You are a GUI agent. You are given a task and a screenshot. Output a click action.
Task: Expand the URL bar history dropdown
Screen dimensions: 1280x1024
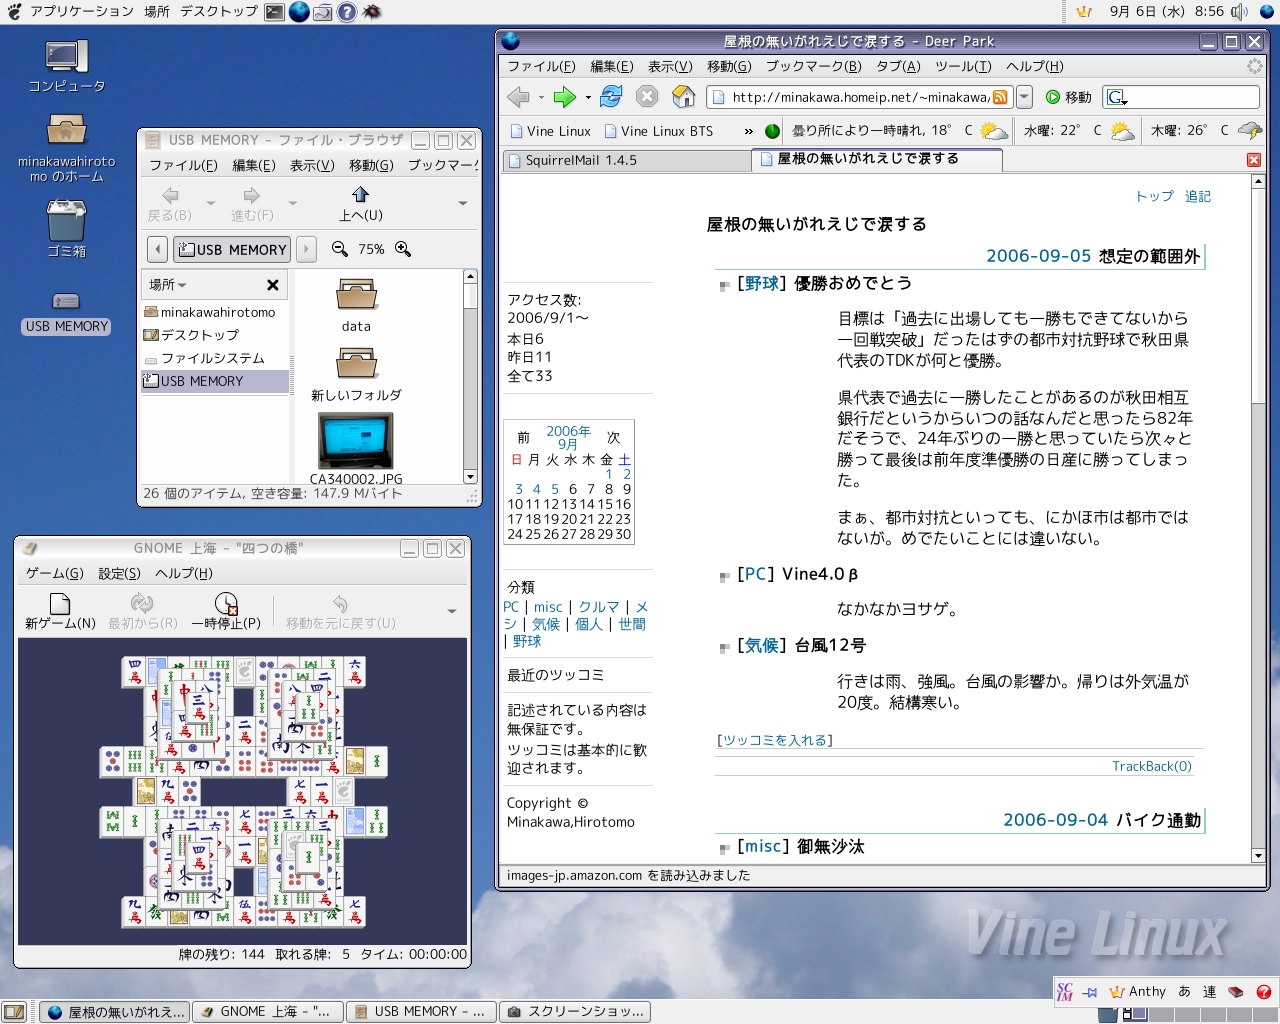tap(1024, 97)
